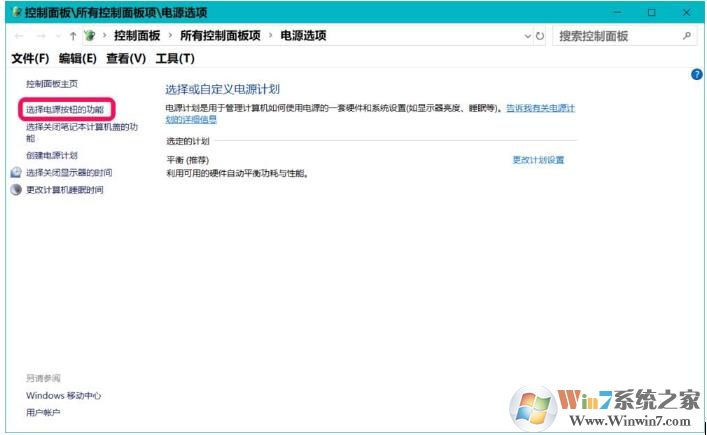Click the window title bar power icon
Screen dimensions: 707x435
16,12
